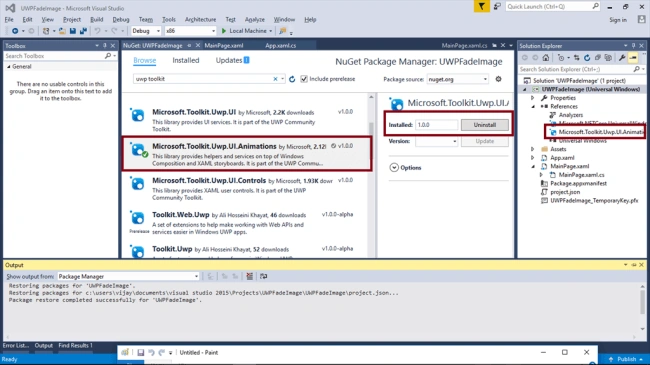This screenshot has height=365, width=650.
Task: Switch to the Installed tab
Action: (186, 61)
